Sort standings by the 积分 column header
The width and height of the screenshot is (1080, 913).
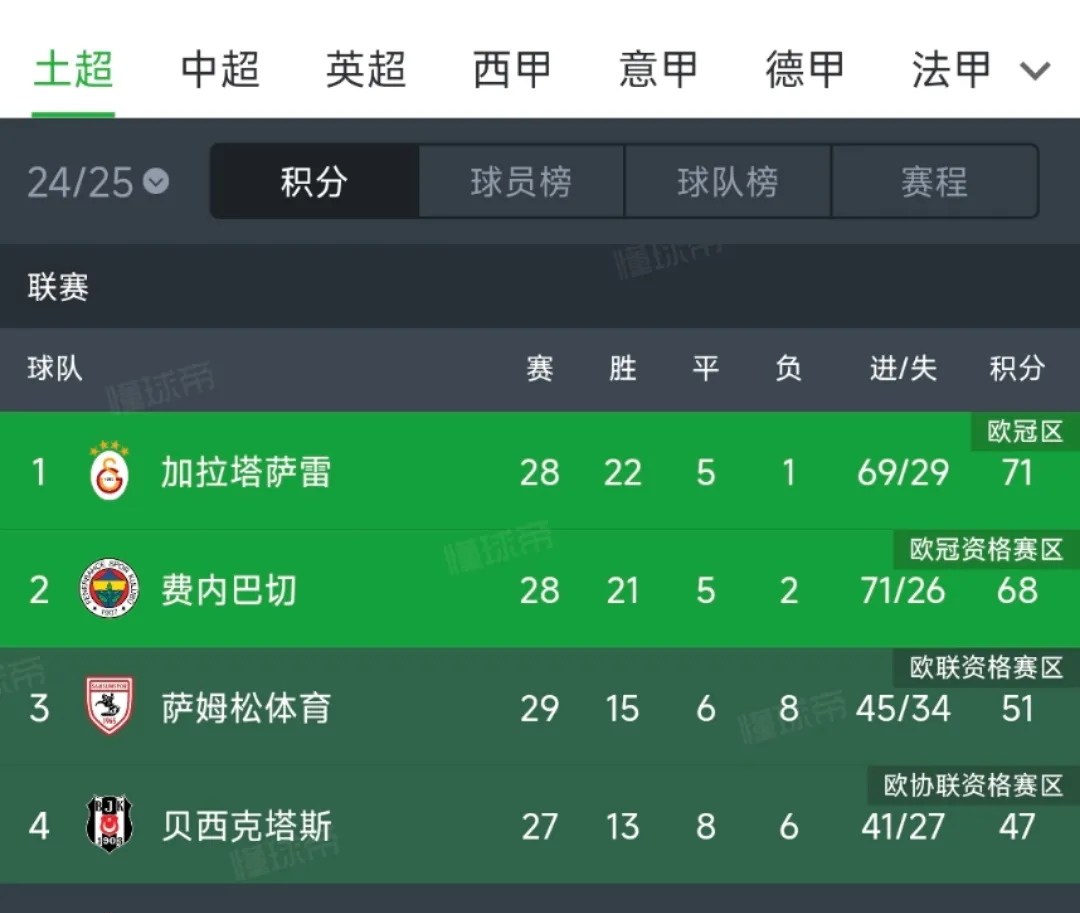click(x=1017, y=370)
